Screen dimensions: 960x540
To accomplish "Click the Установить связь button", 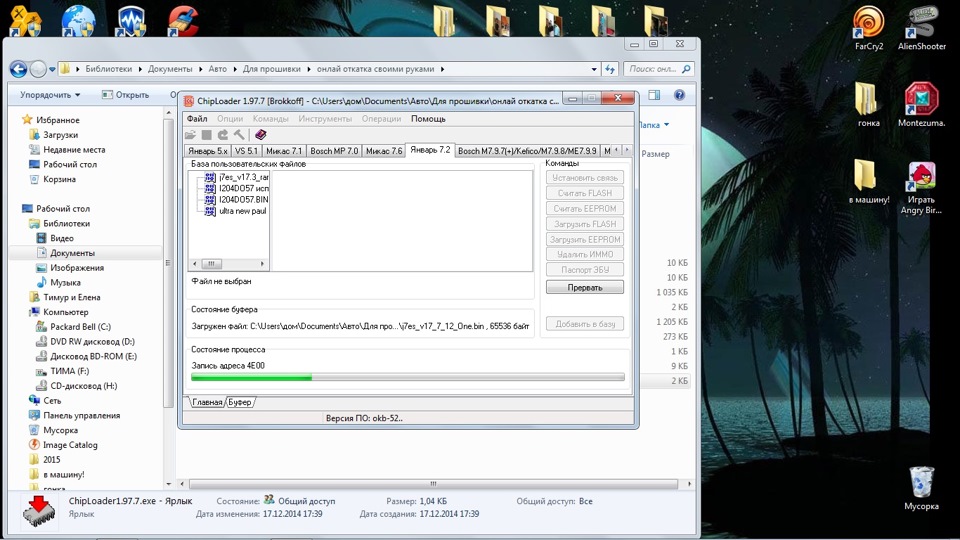I will pyautogui.click(x=585, y=178).
